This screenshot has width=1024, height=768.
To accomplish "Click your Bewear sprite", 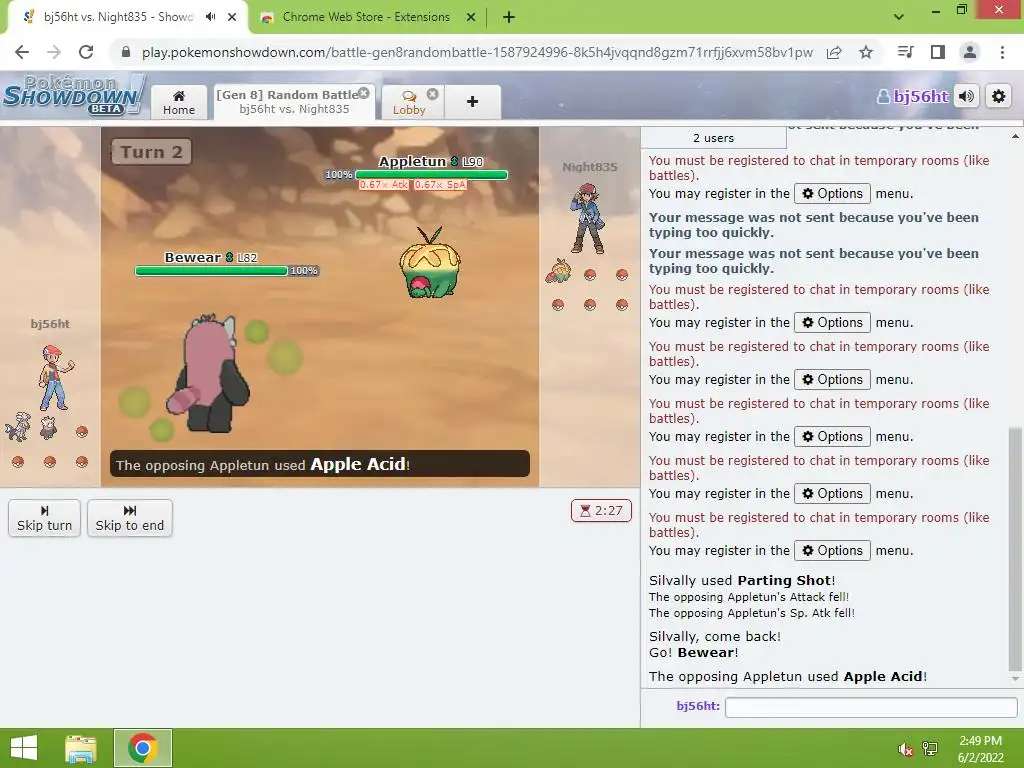I will tap(208, 374).
